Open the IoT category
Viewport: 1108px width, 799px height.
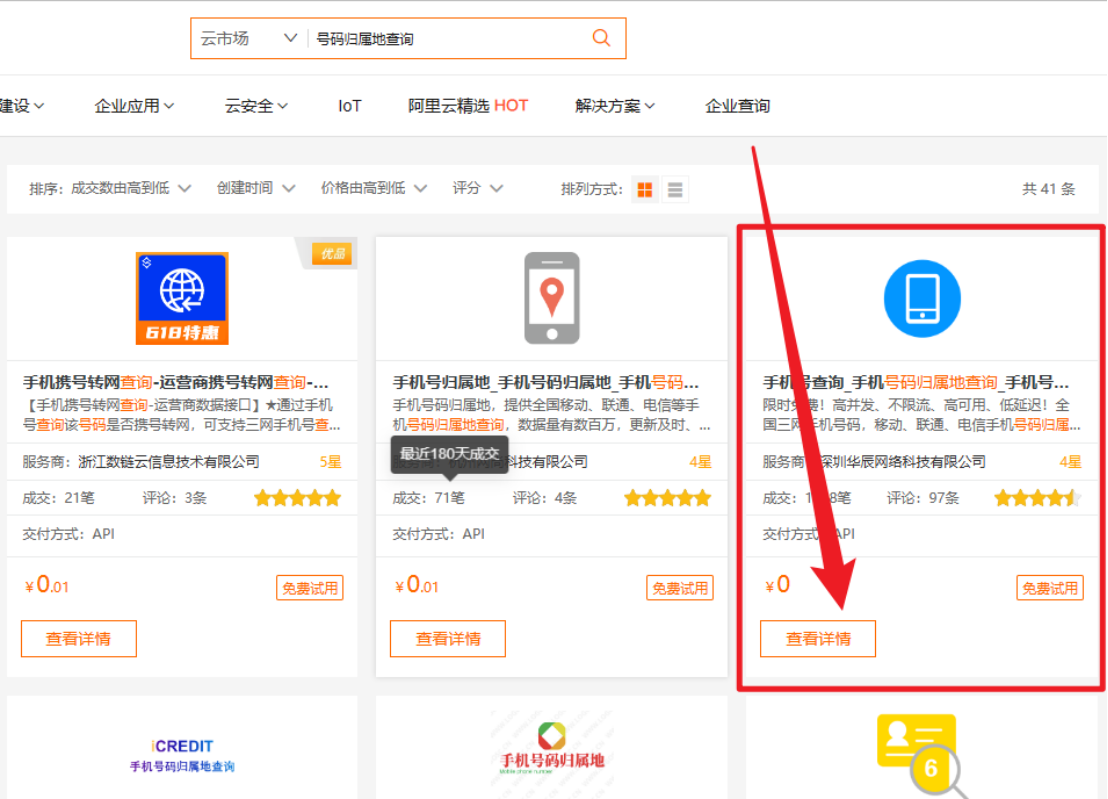(350, 106)
